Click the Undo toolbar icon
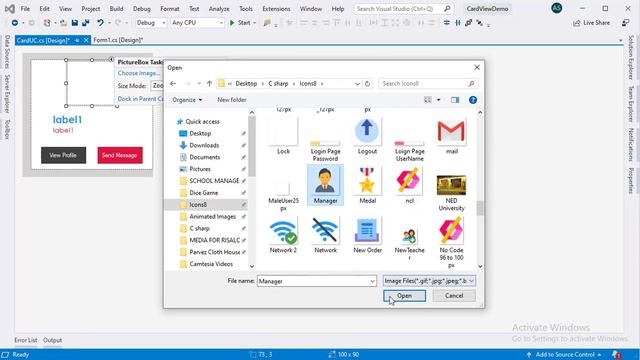This screenshot has width=640, height=360. pos(100,23)
